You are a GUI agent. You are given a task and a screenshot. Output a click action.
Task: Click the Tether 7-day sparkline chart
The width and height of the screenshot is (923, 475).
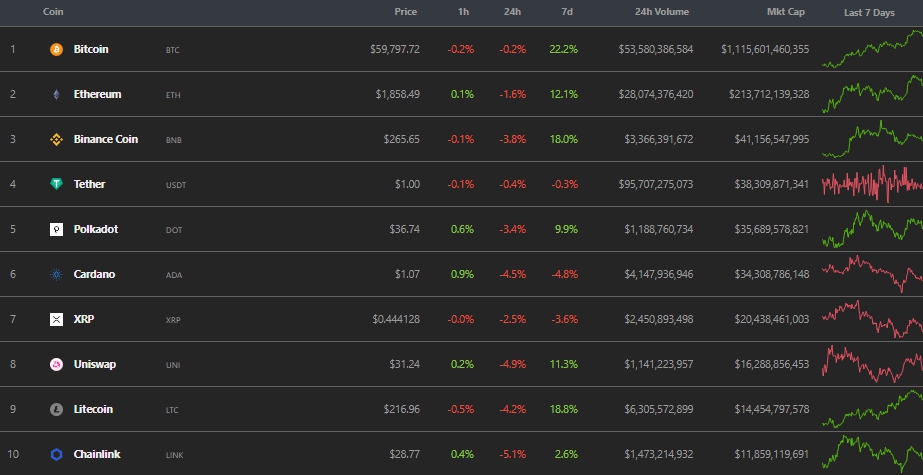coord(872,184)
